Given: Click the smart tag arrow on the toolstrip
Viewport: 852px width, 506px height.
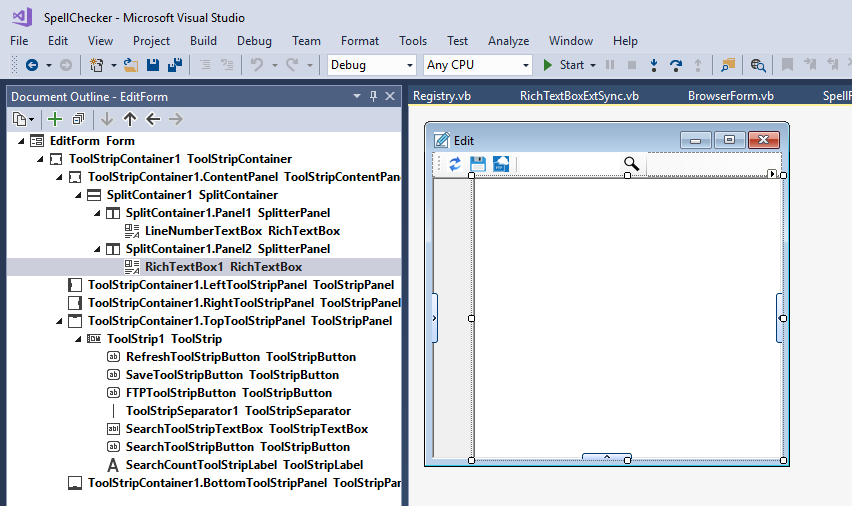Looking at the screenshot, I should 772,173.
